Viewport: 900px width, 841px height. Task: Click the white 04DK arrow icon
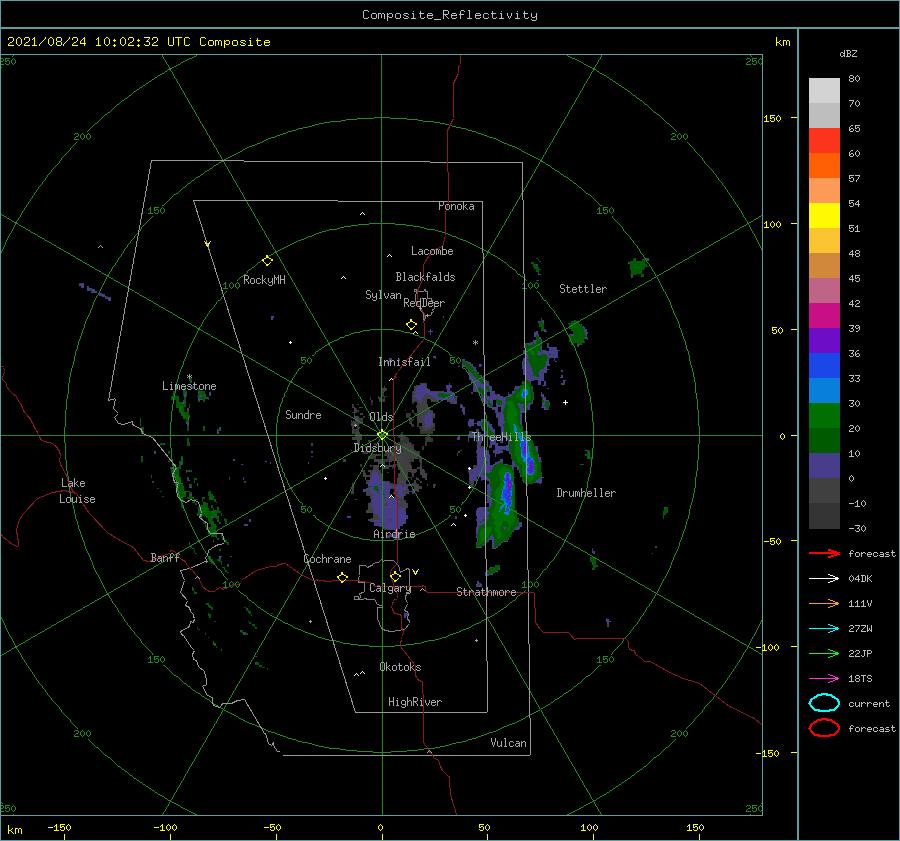[824, 578]
